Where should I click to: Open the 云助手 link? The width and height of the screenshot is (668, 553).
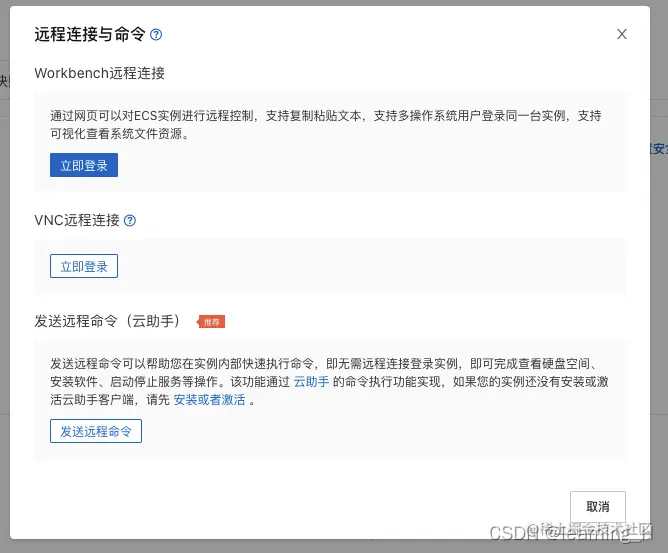(311, 382)
